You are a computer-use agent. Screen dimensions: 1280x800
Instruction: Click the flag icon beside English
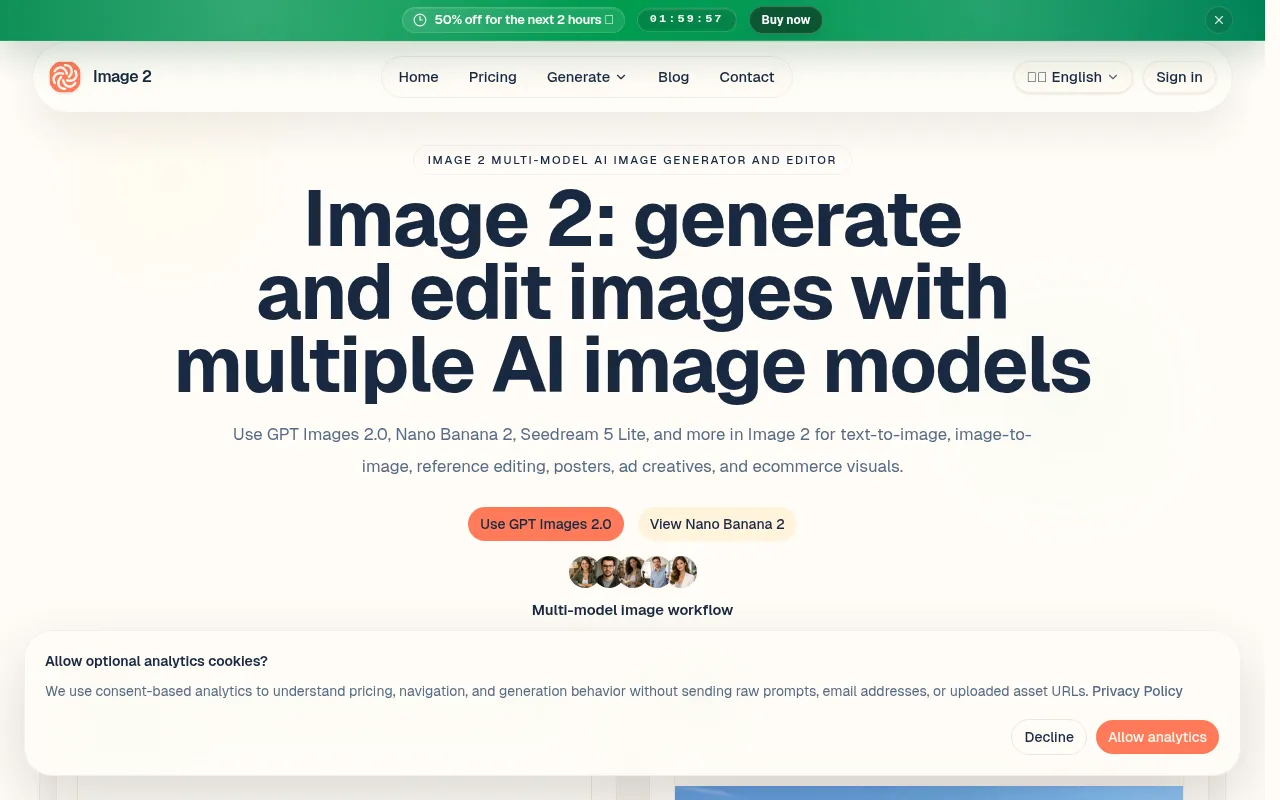point(1037,77)
